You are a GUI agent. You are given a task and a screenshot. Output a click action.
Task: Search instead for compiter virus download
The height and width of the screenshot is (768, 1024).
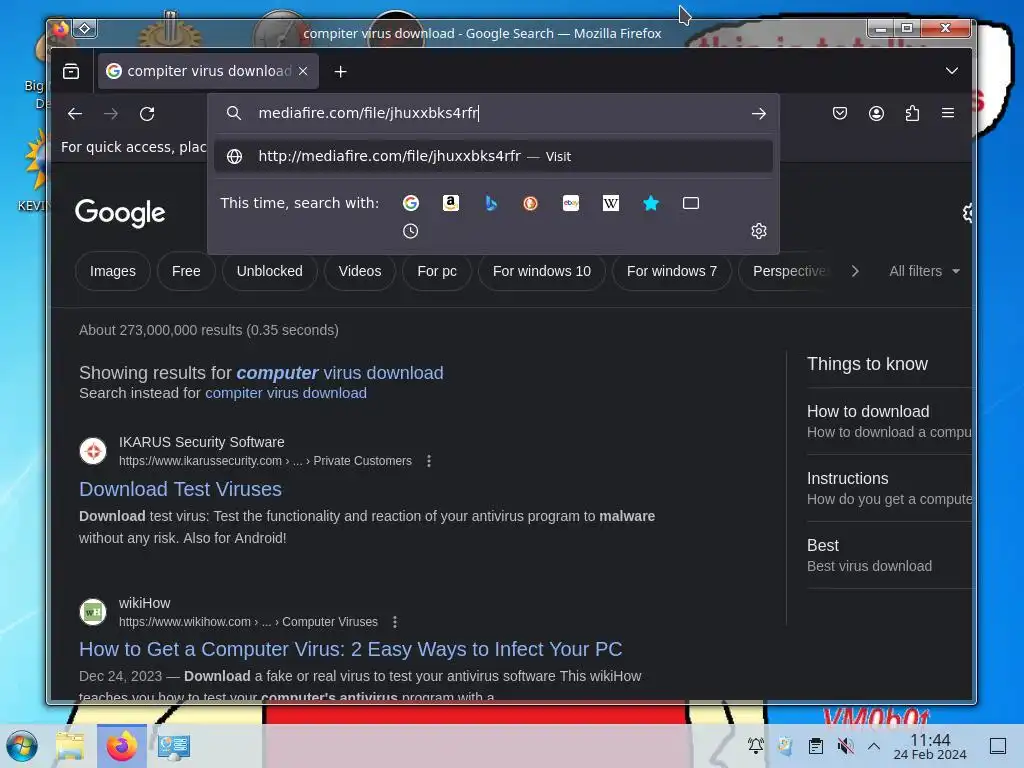286,393
